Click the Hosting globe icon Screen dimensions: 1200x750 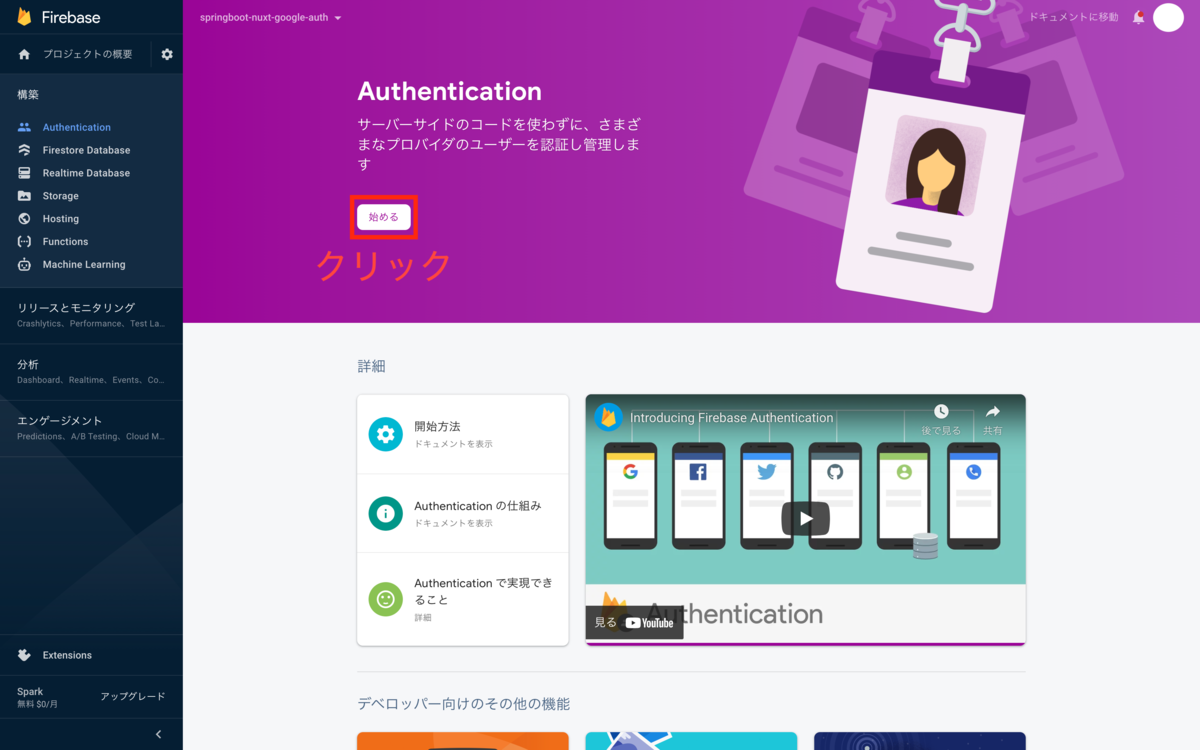pos(24,219)
